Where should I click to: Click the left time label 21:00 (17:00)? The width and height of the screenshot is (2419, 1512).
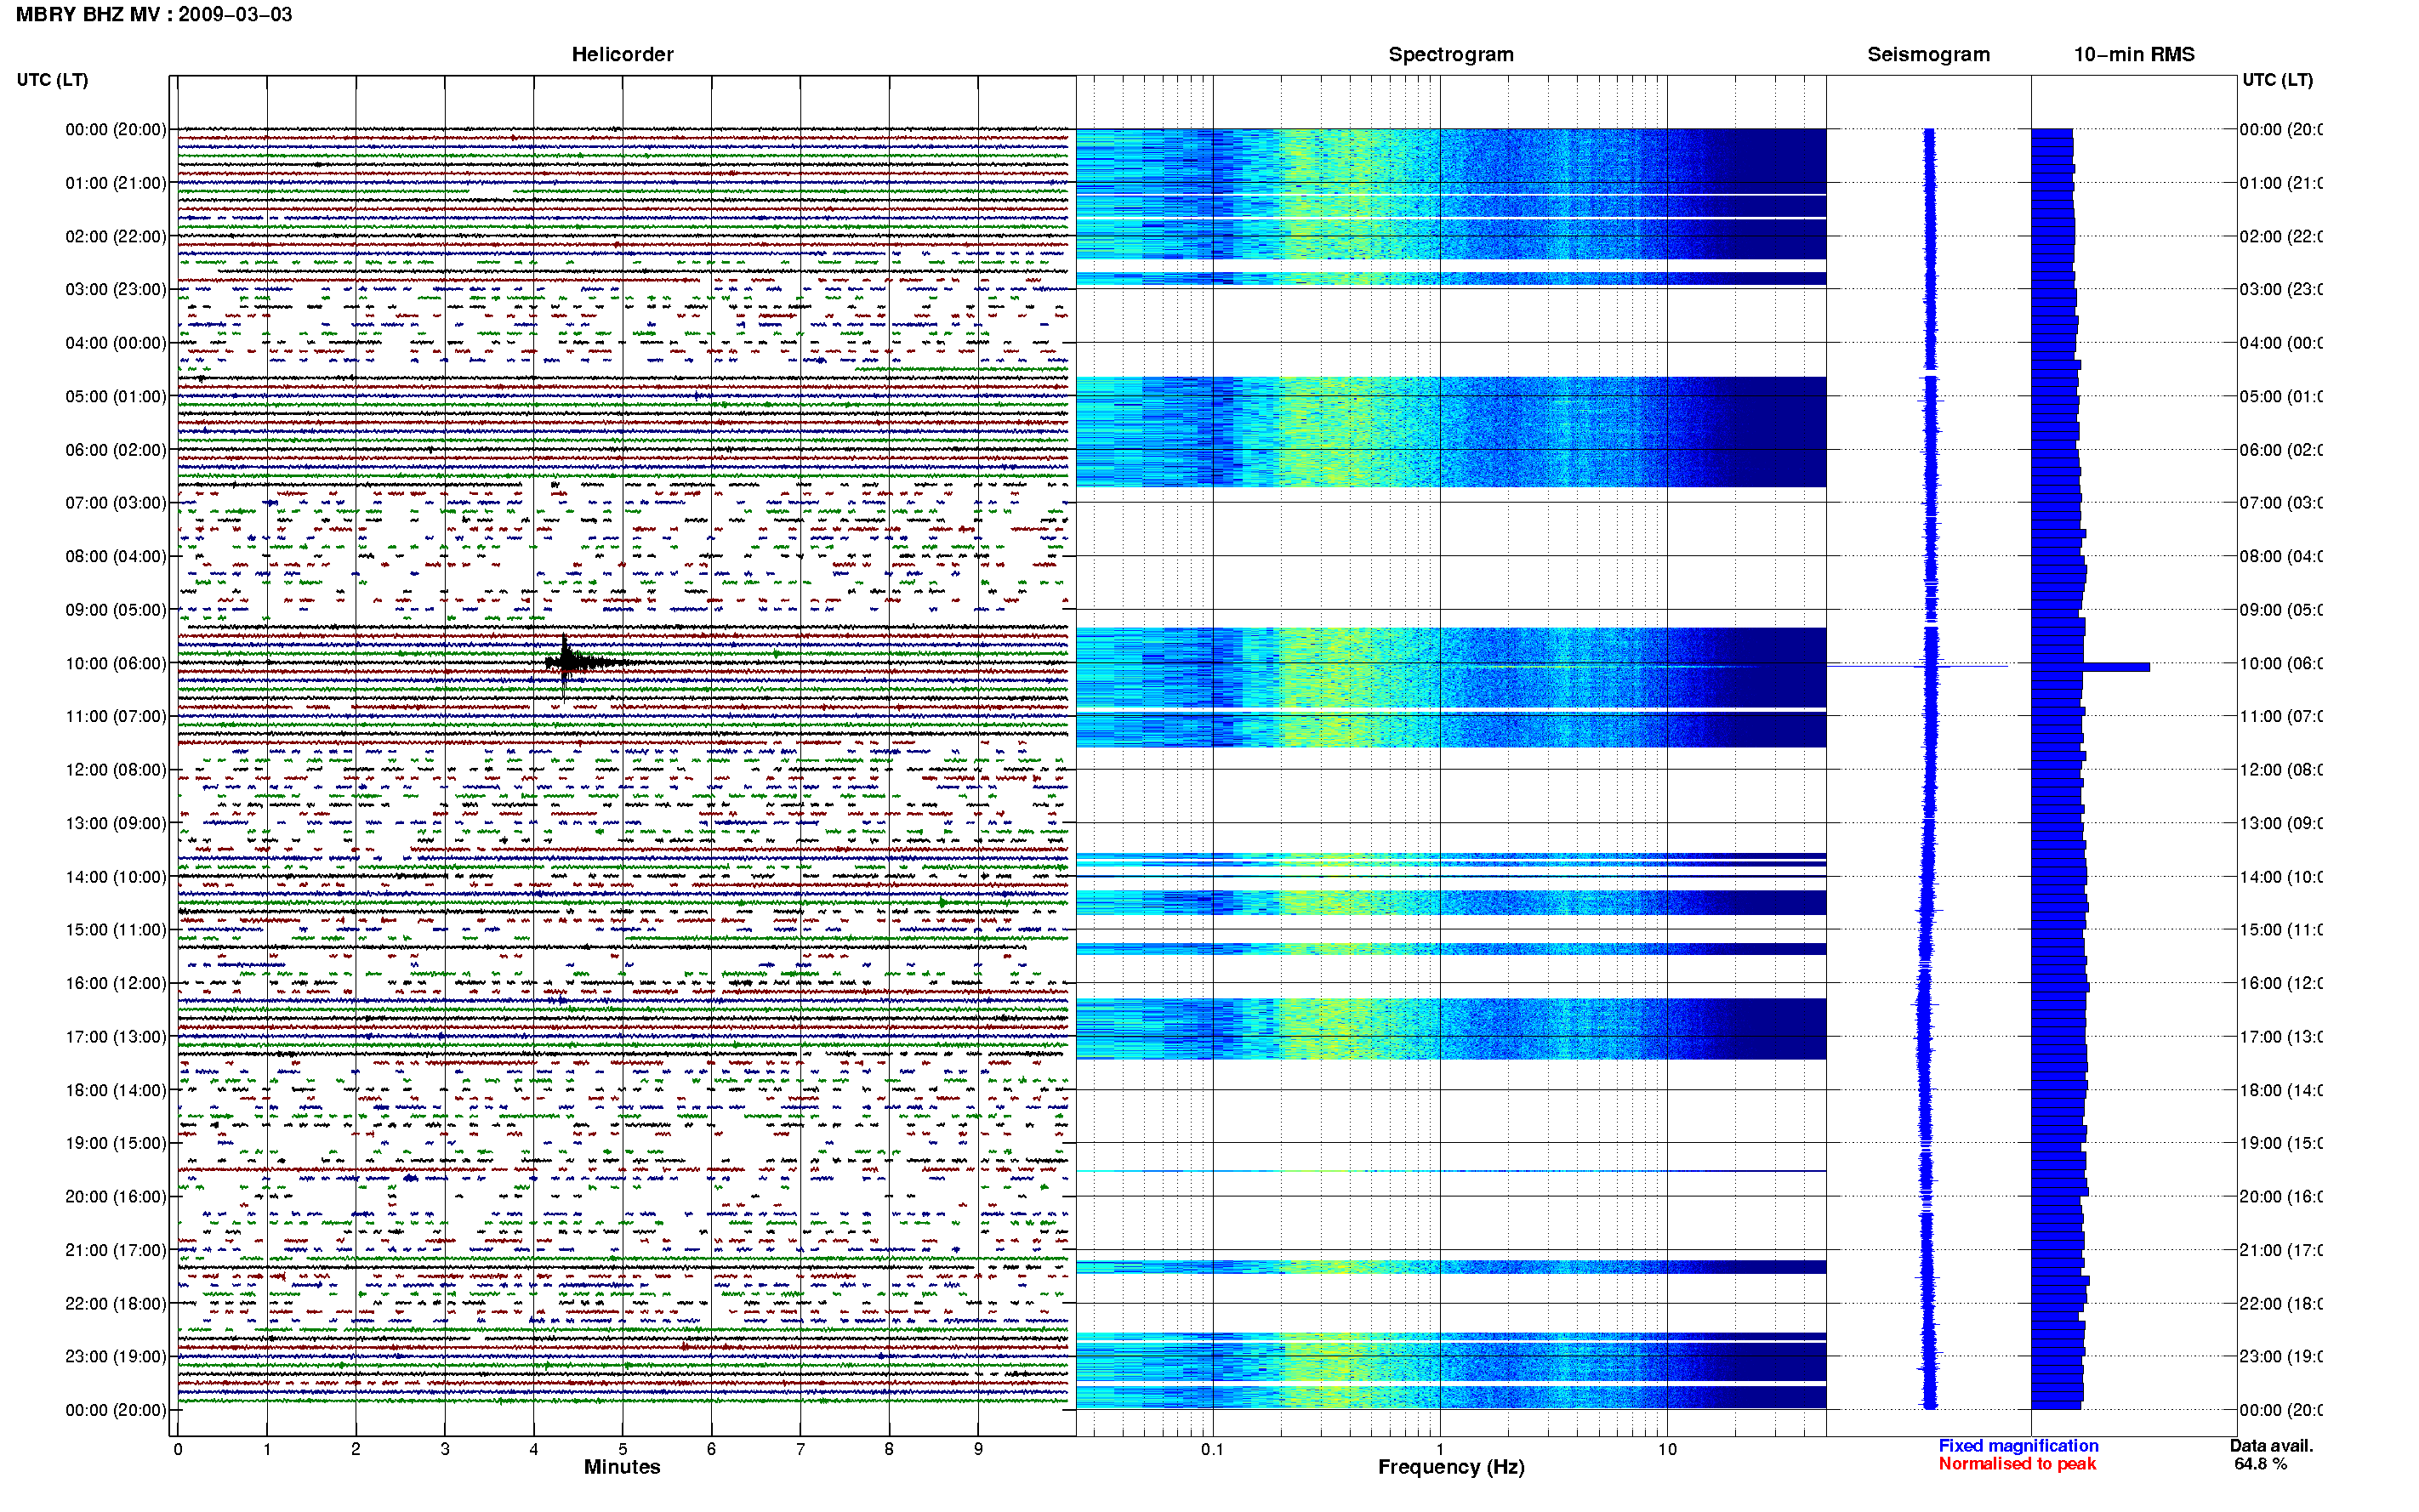(x=116, y=1251)
